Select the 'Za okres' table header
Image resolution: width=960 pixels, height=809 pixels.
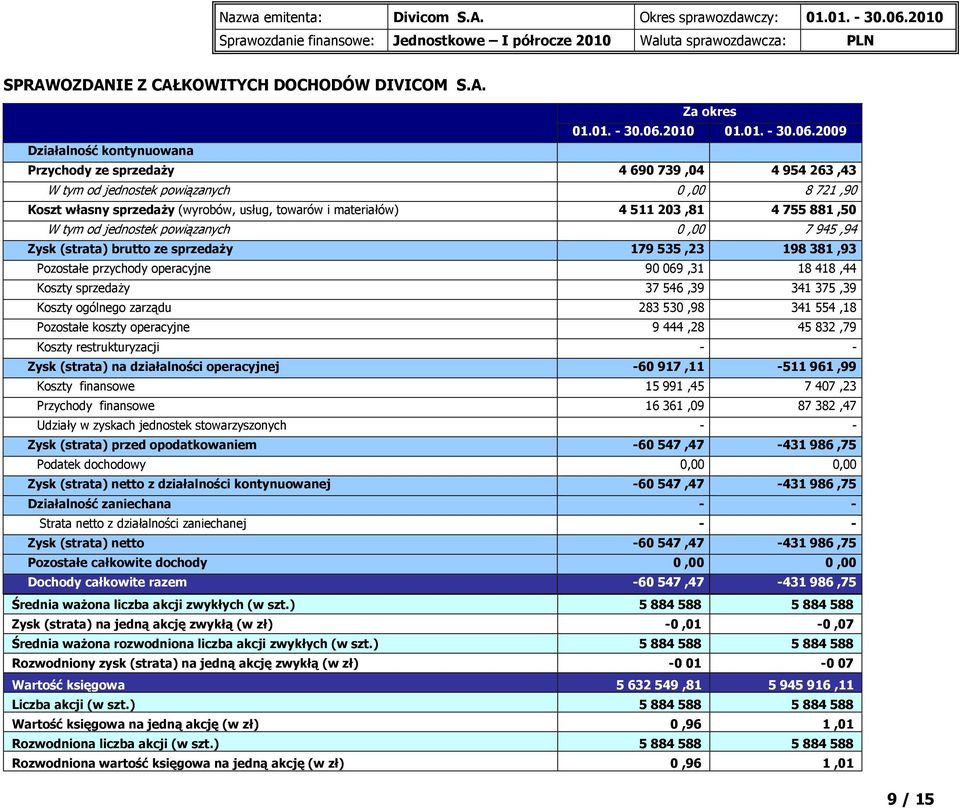(709, 111)
